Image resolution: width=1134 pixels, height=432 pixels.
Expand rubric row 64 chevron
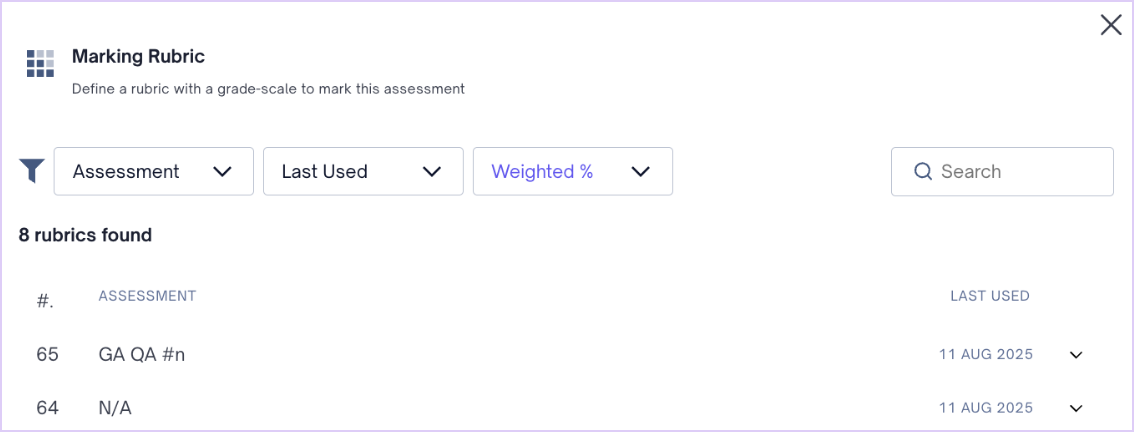point(1076,408)
